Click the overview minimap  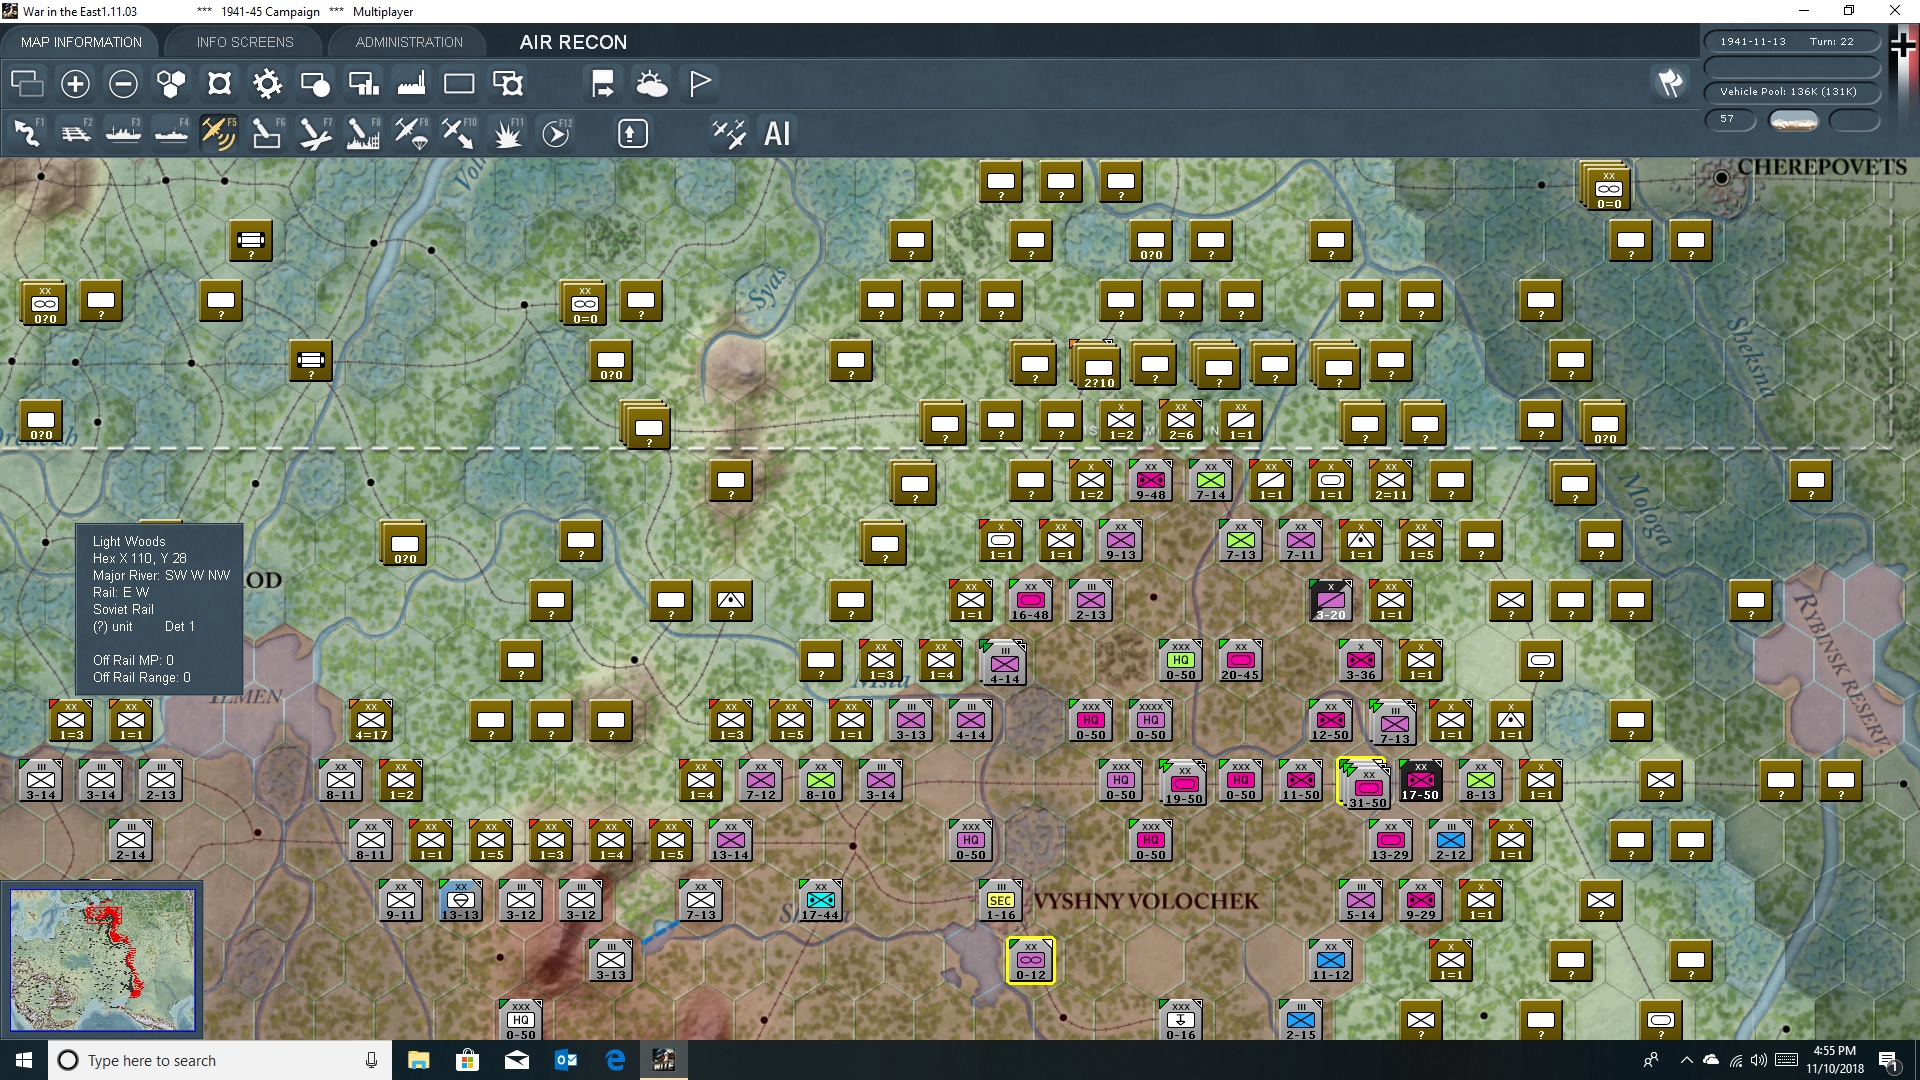[102, 960]
